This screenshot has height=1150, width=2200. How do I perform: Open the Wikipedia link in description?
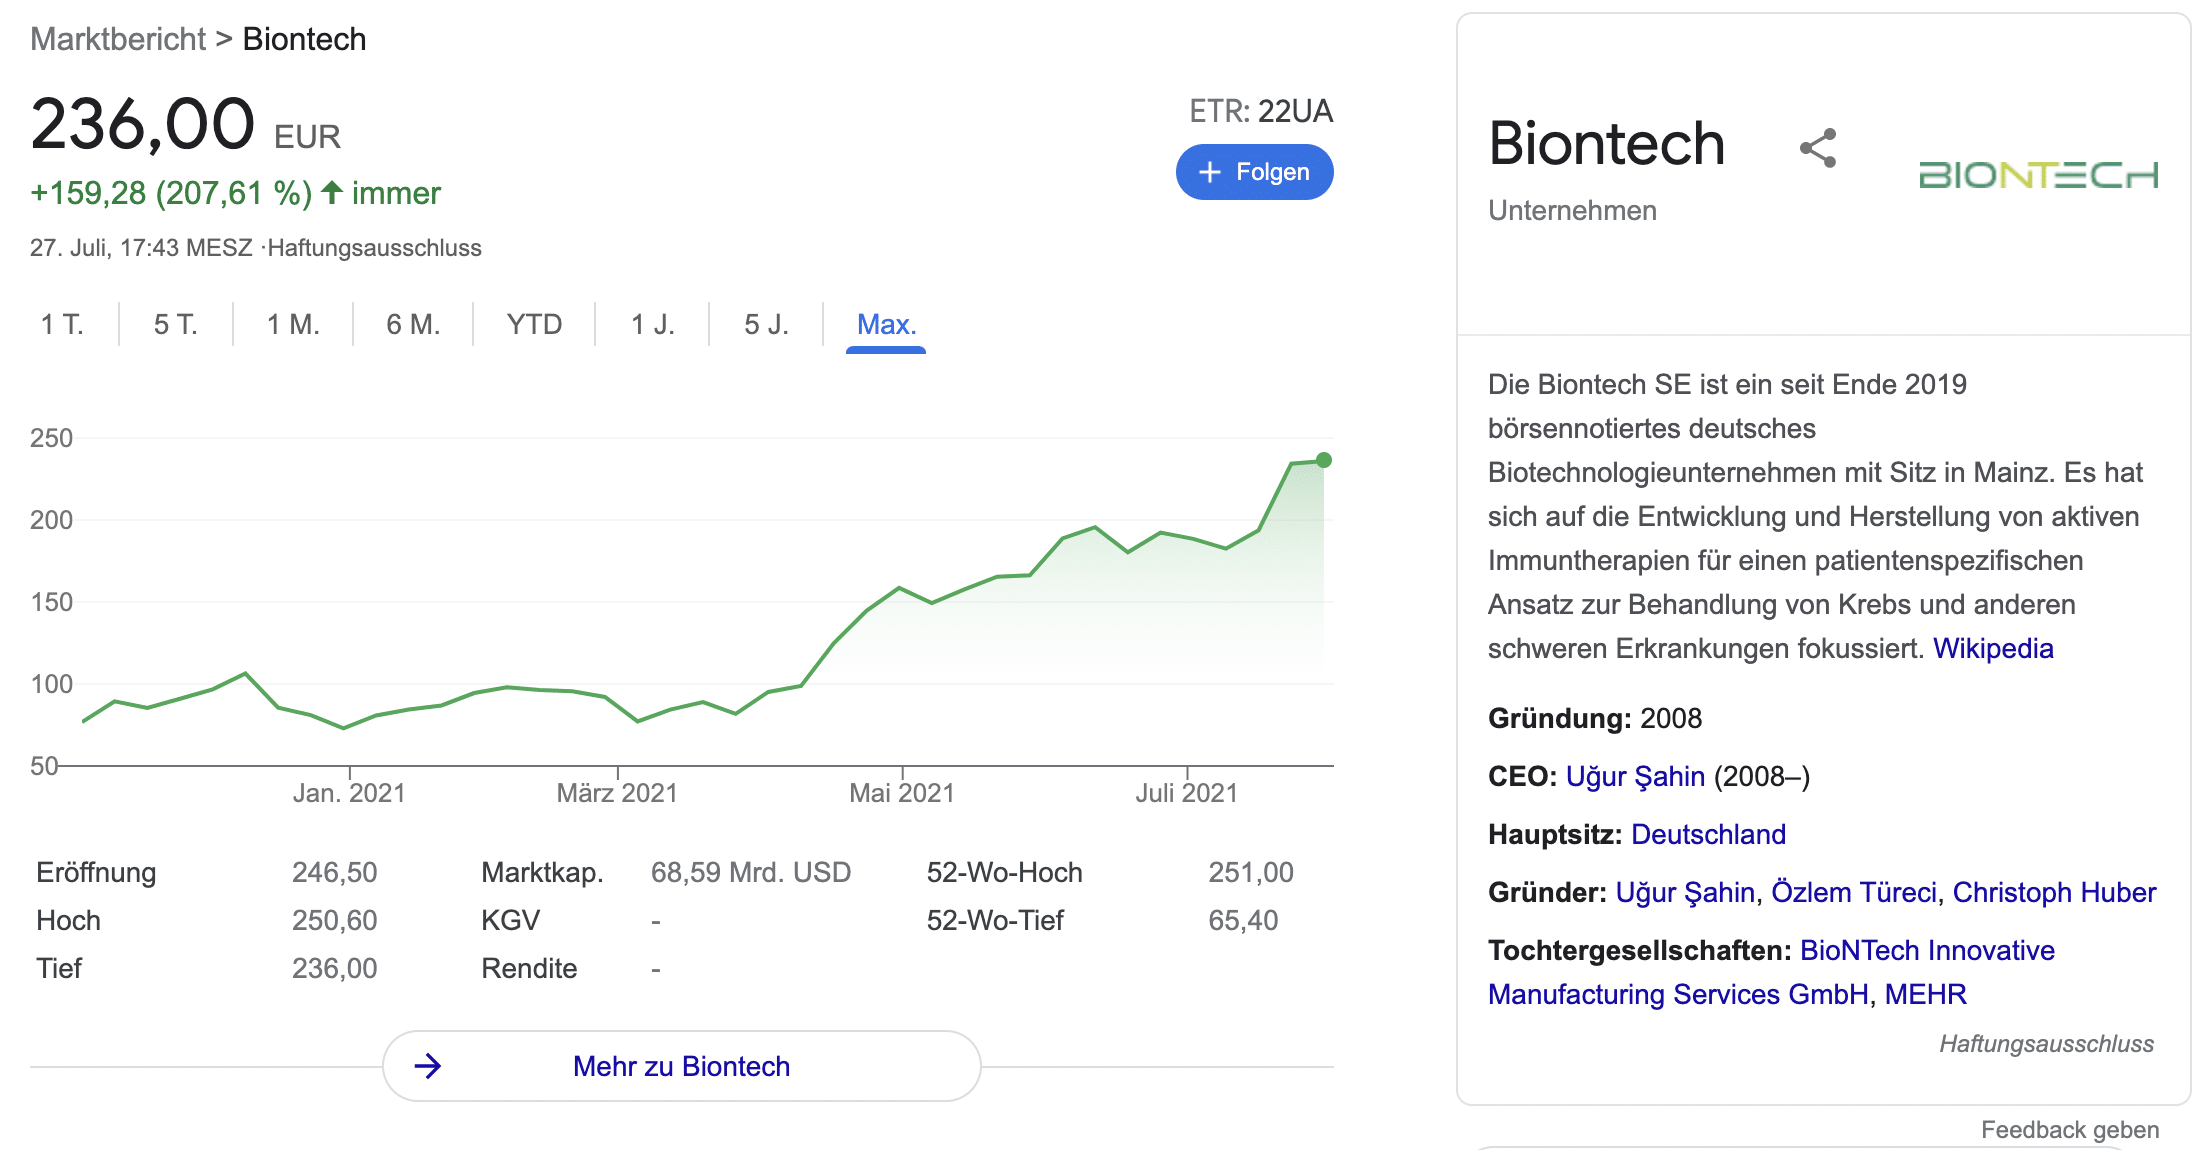(x=1993, y=649)
